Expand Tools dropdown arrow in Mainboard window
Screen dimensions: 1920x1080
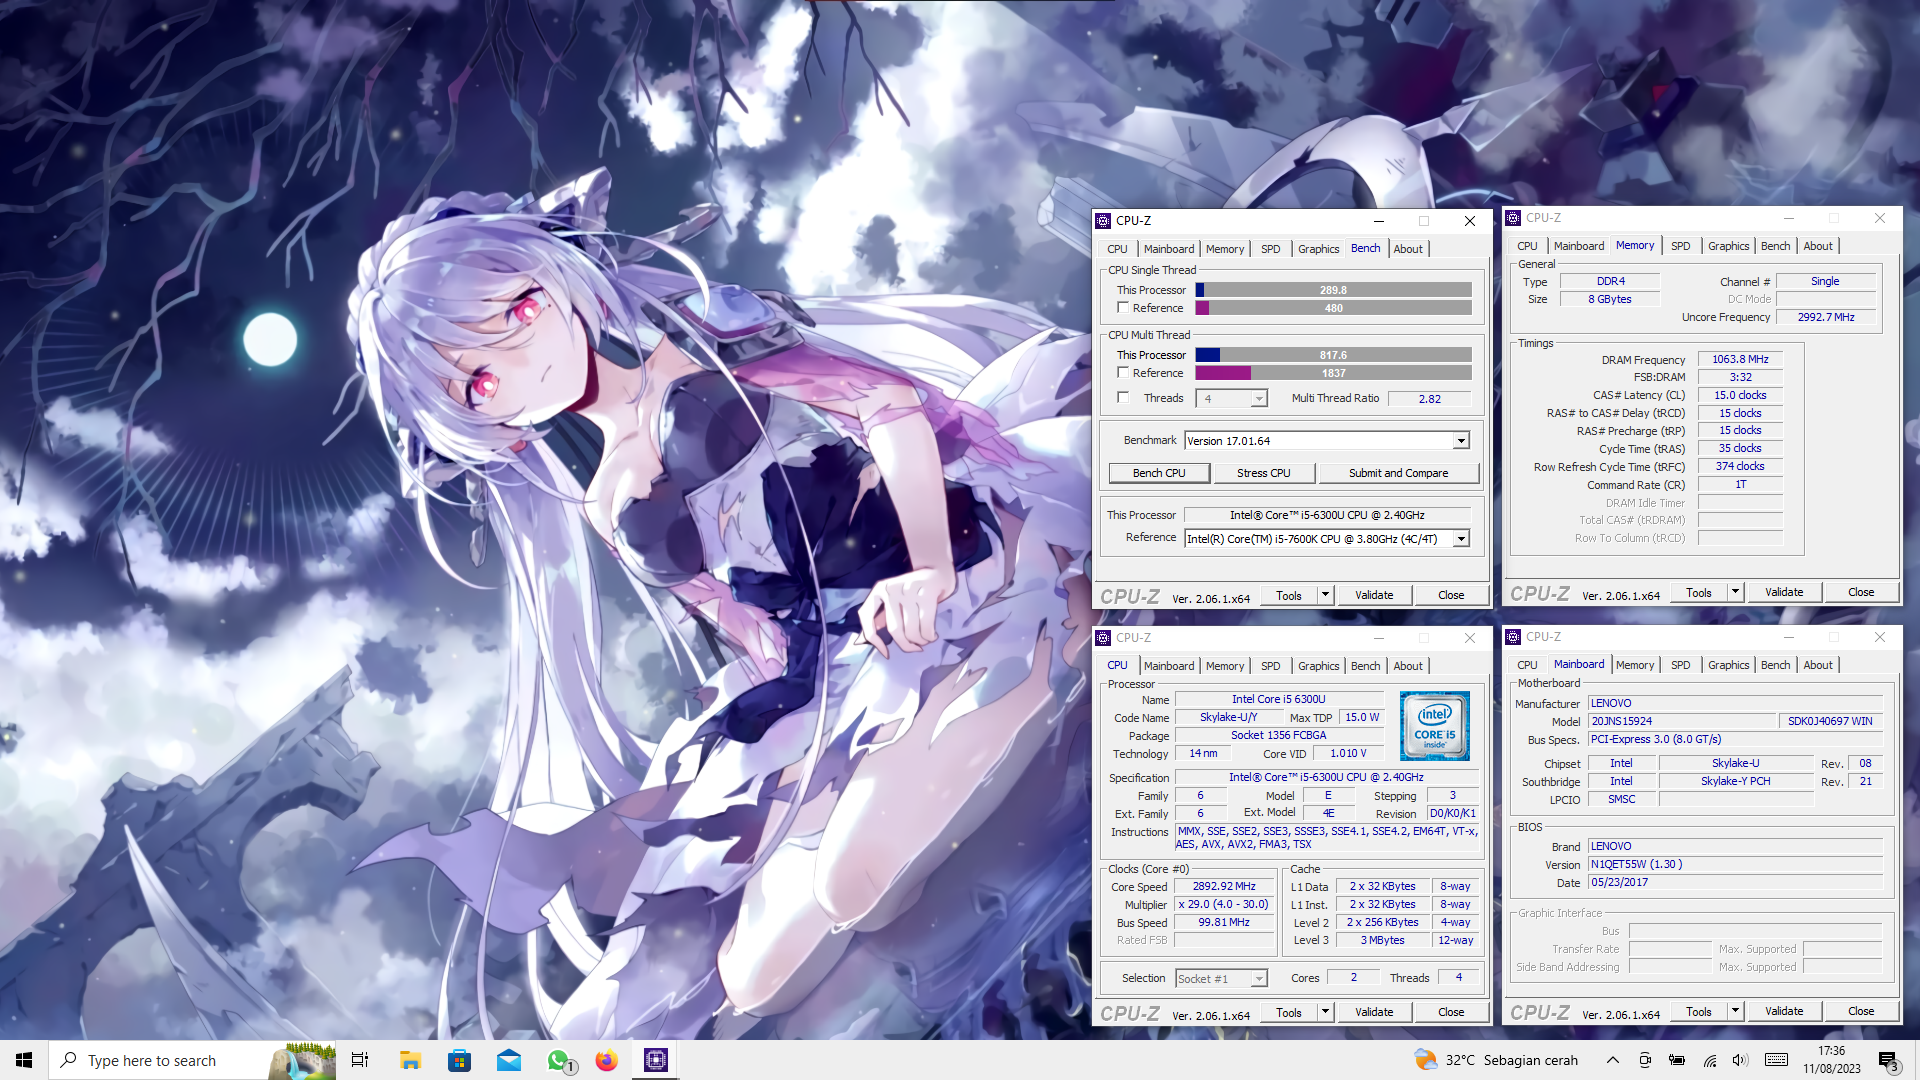point(1736,1011)
